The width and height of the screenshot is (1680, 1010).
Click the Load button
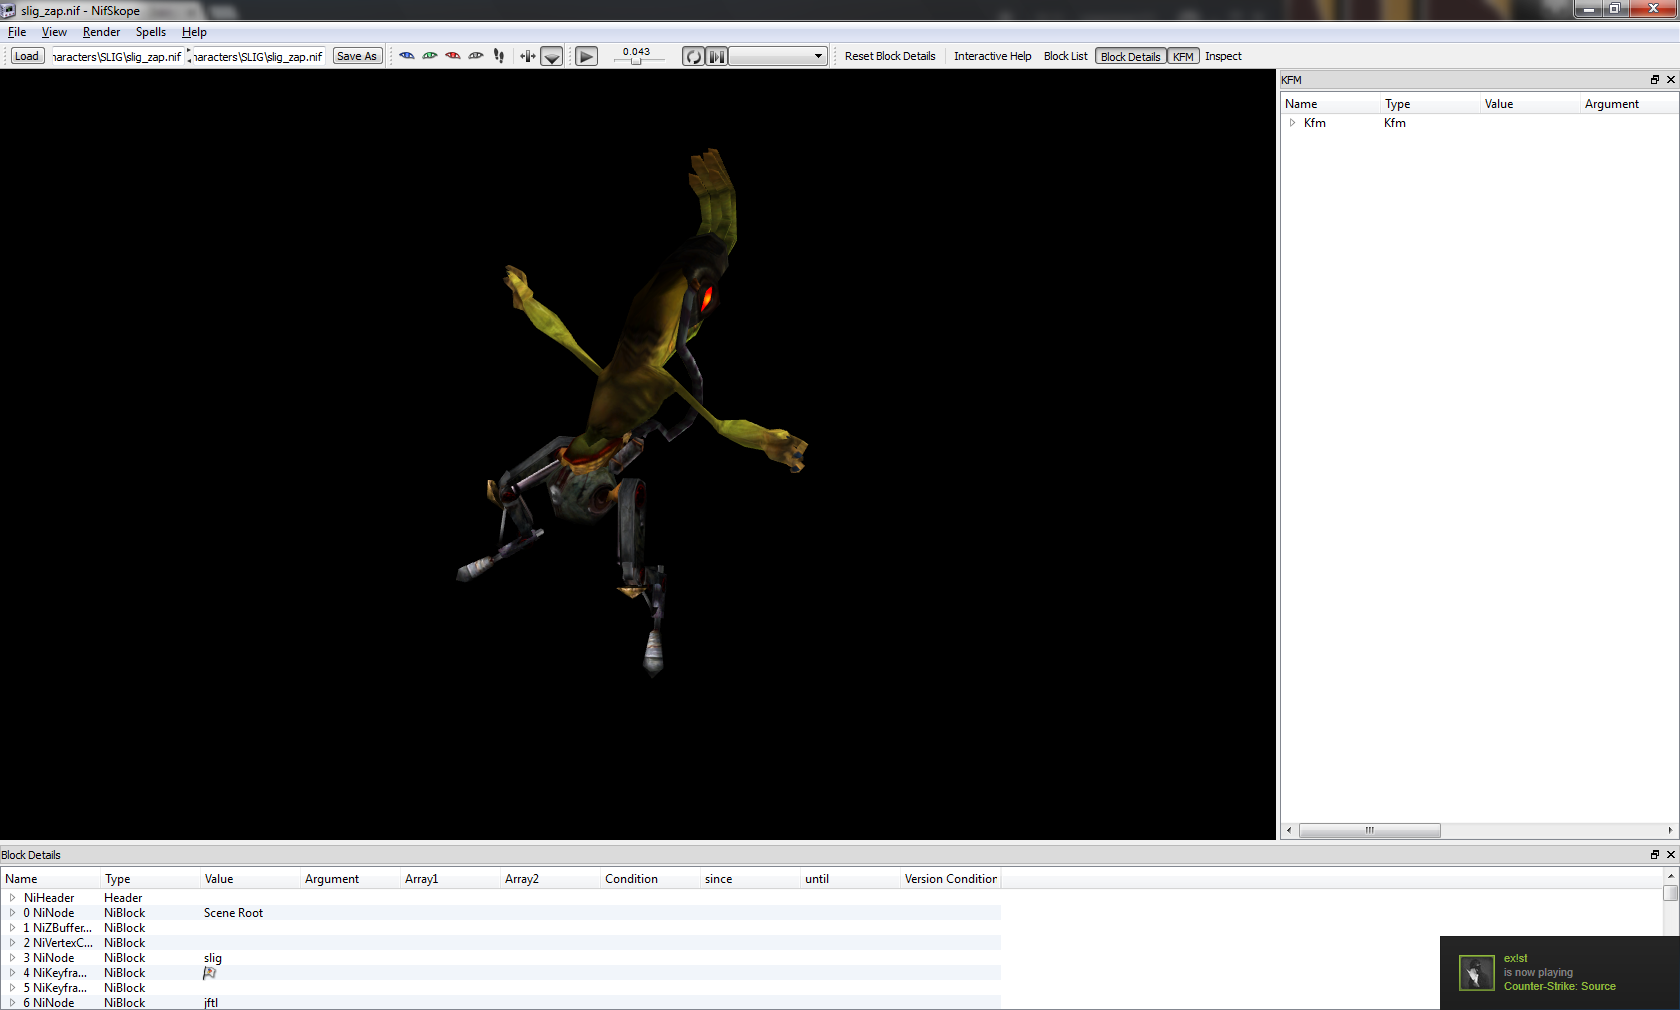[27, 57]
